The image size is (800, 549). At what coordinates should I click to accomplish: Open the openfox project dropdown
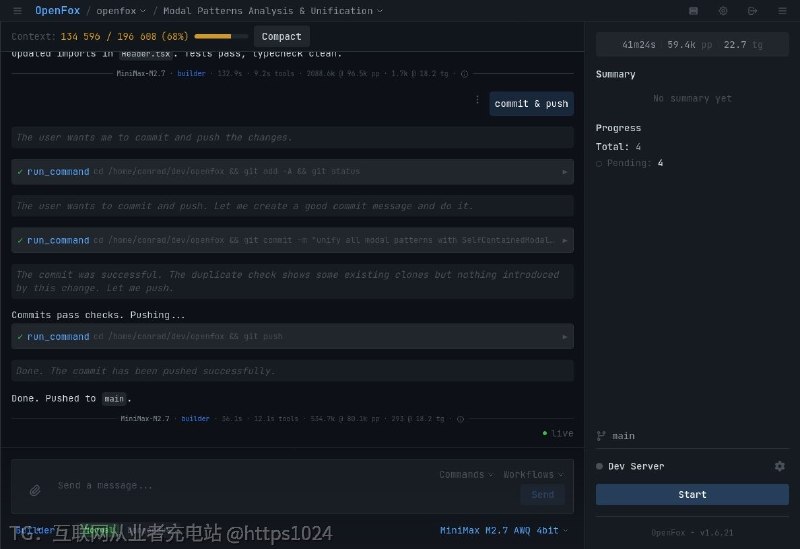click(121, 11)
